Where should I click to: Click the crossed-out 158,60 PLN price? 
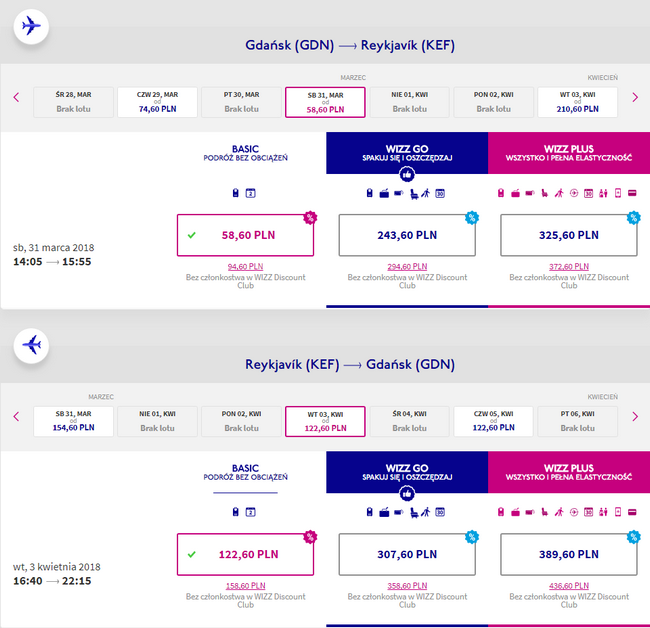pyautogui.click(x=245, y=586)
